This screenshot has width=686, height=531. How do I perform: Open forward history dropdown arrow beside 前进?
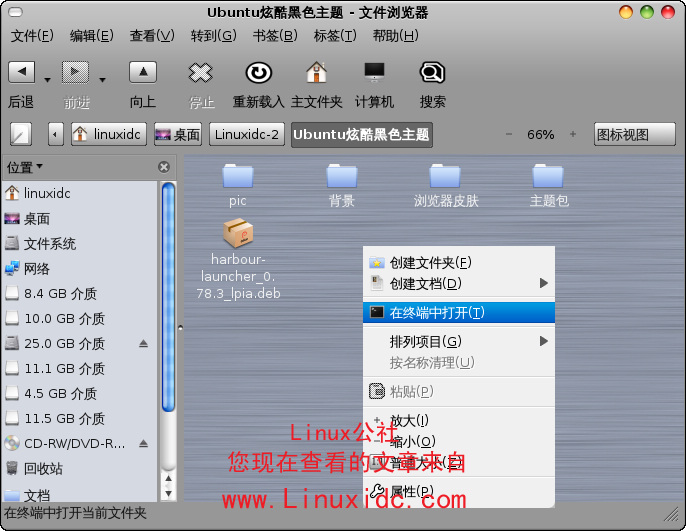(102, 80)
